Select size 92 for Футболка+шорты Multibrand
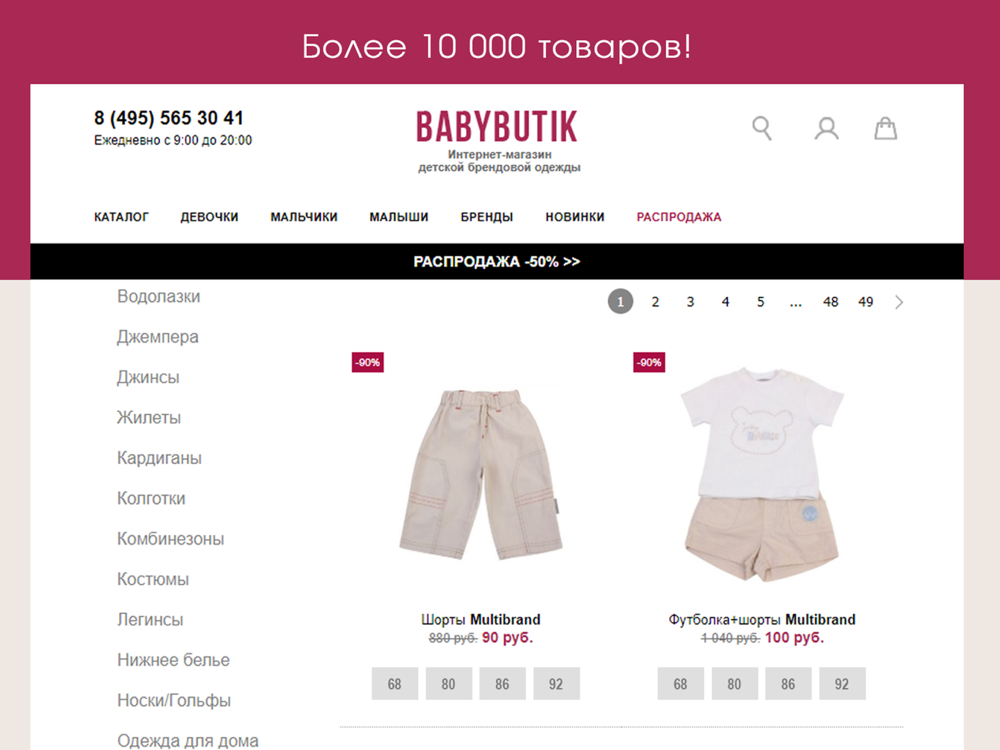The height and width of the screenshot is (750, 1000). pyautogui.click(x=842, y=684)
